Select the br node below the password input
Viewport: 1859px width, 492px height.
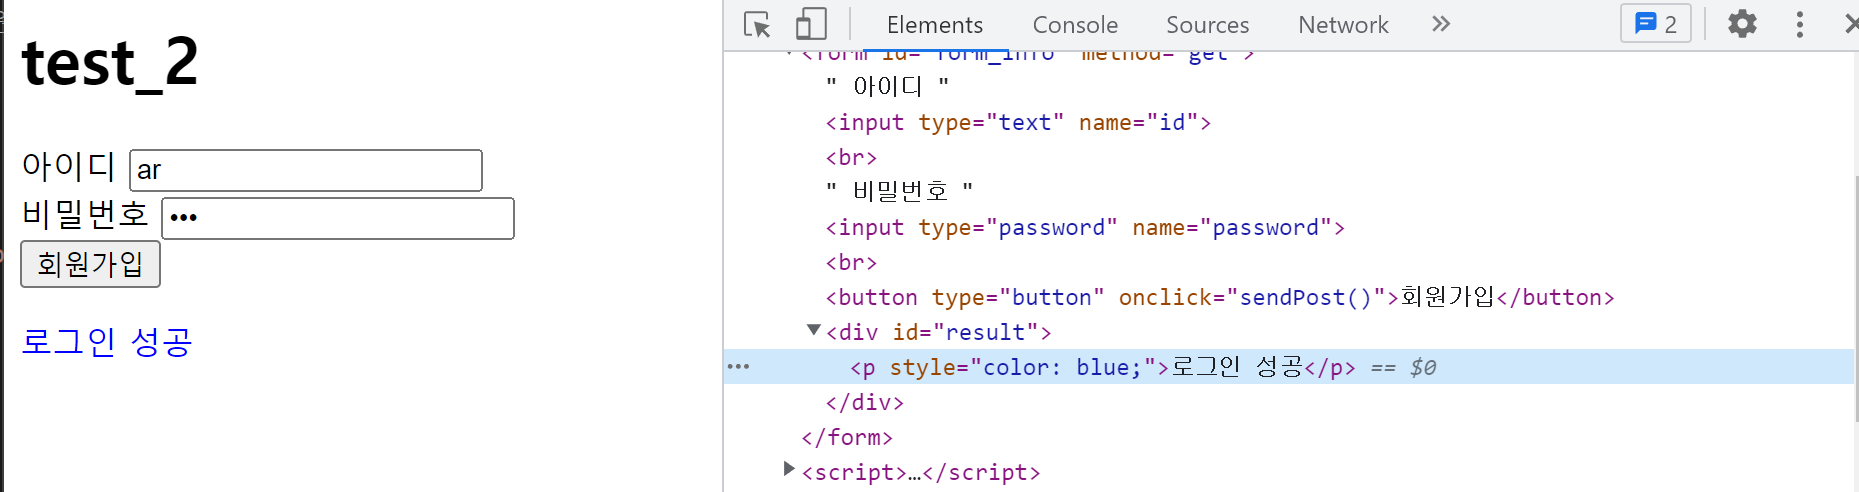point(851,262)
